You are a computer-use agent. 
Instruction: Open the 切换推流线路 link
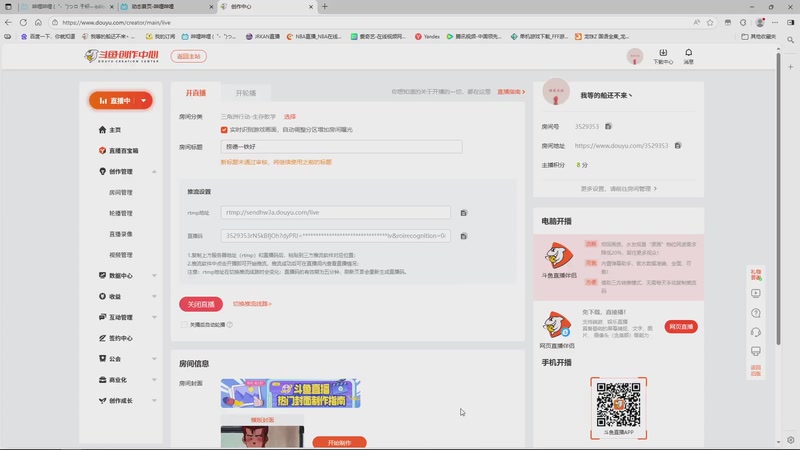(252, 304)
